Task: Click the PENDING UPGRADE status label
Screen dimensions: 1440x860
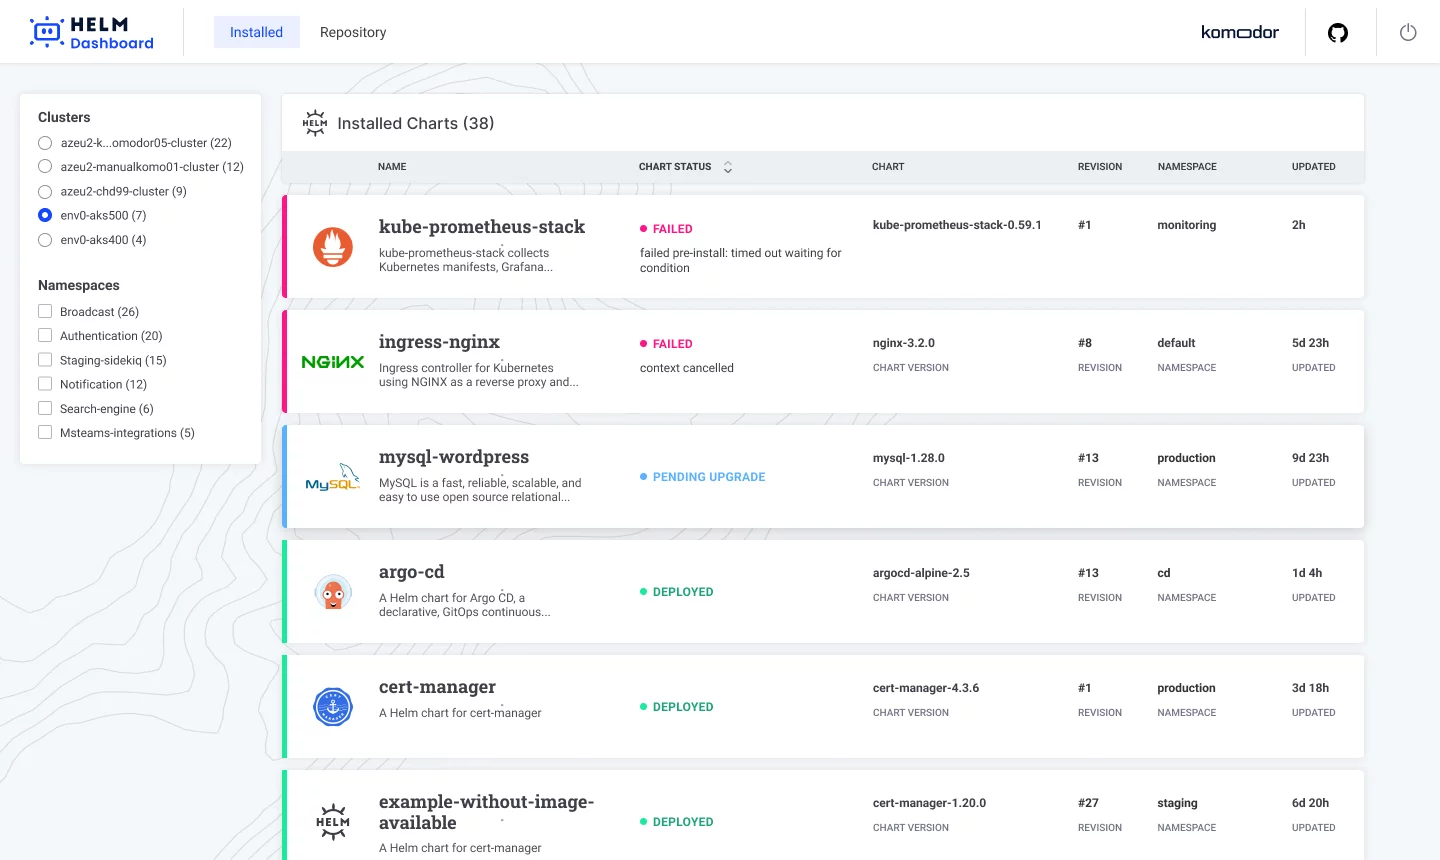Action: click(703, 477)
